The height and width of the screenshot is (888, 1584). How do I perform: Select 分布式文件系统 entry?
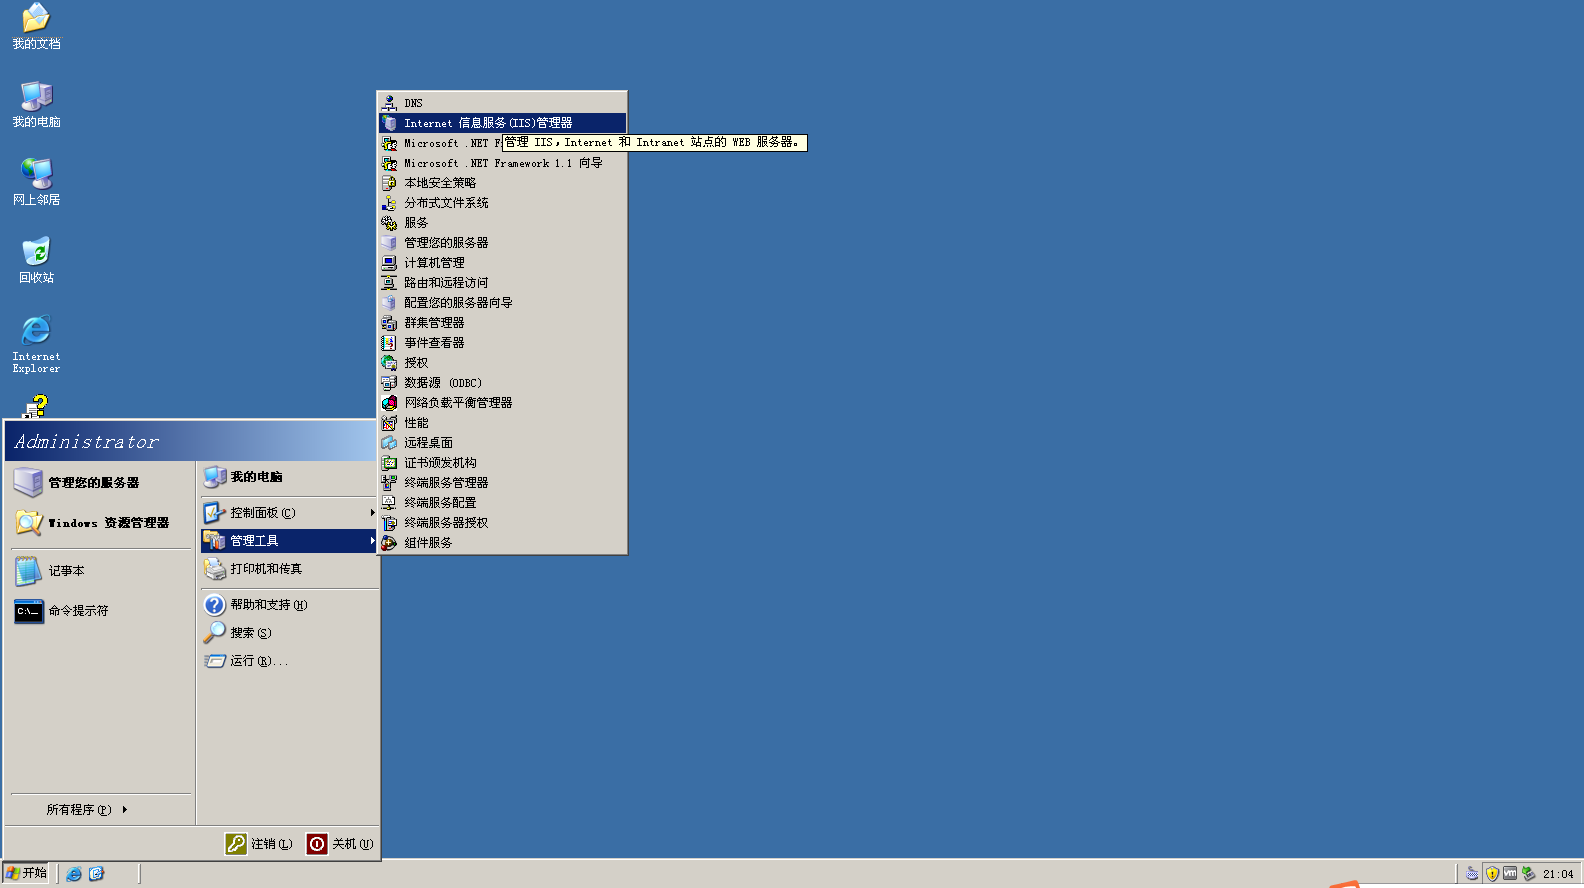tap(502, 203)
